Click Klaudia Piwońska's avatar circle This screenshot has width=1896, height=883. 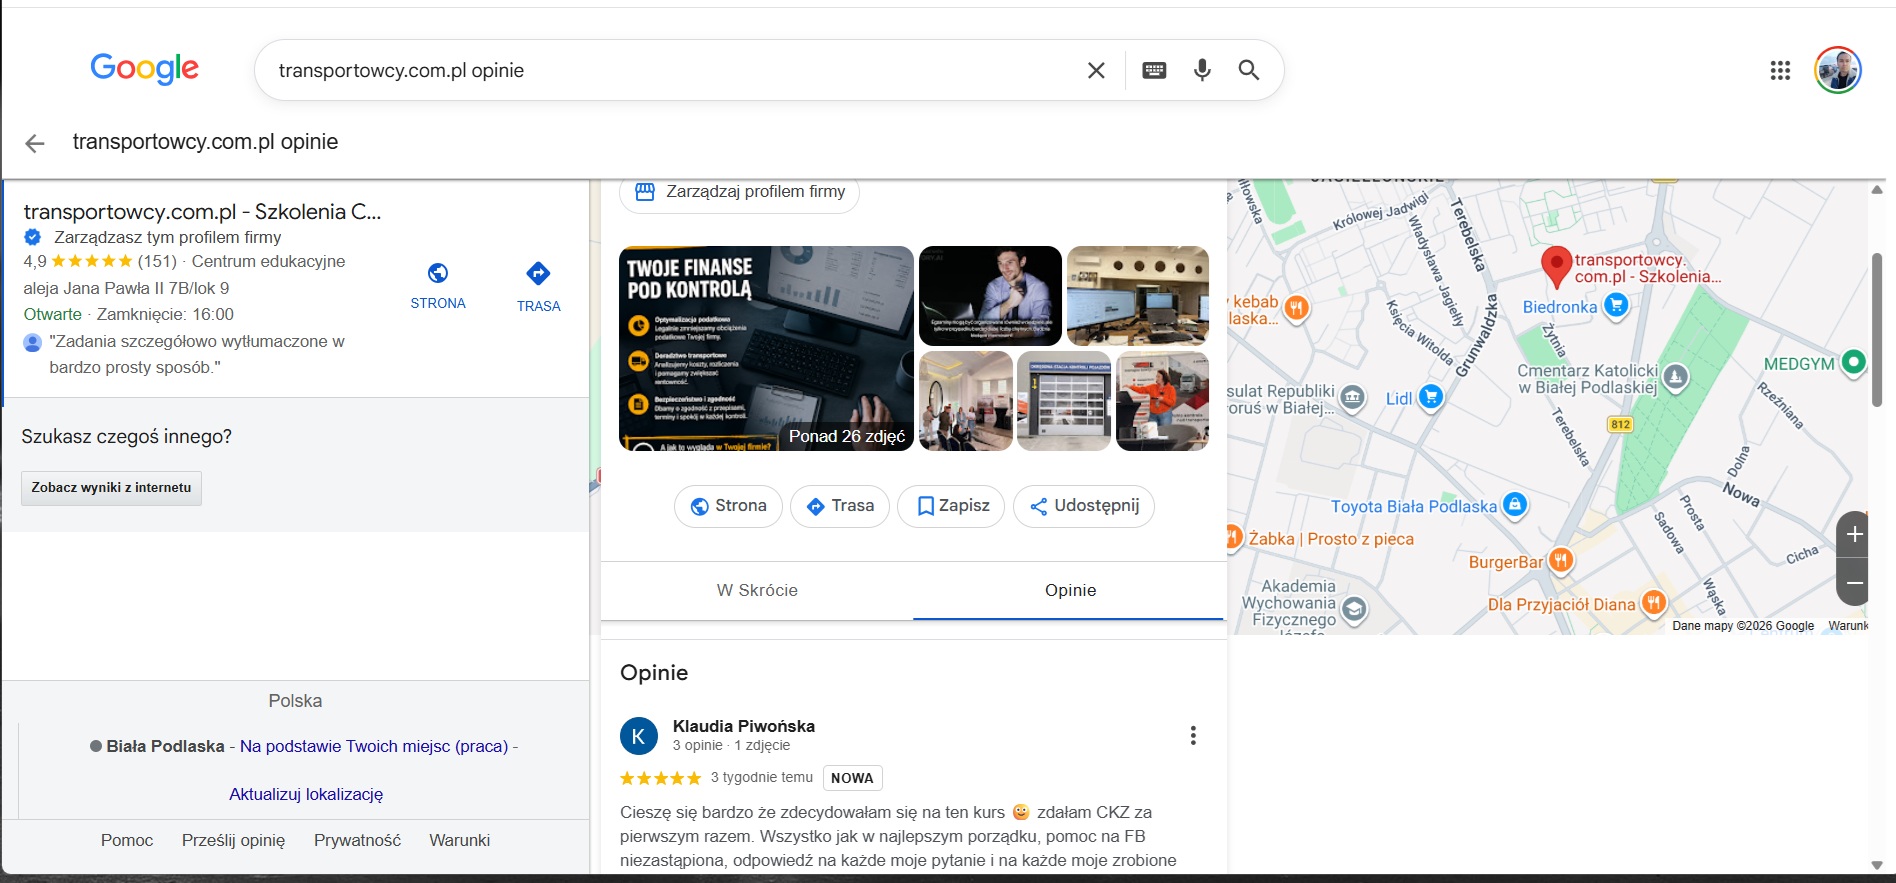click(639, 736)
